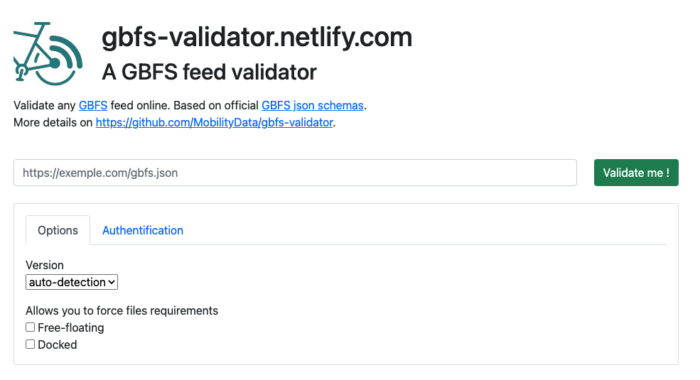The height and width of the screenshot is (380, 700).
Task: Open the Version auto-detection dropdown
Action: point(71,282)
